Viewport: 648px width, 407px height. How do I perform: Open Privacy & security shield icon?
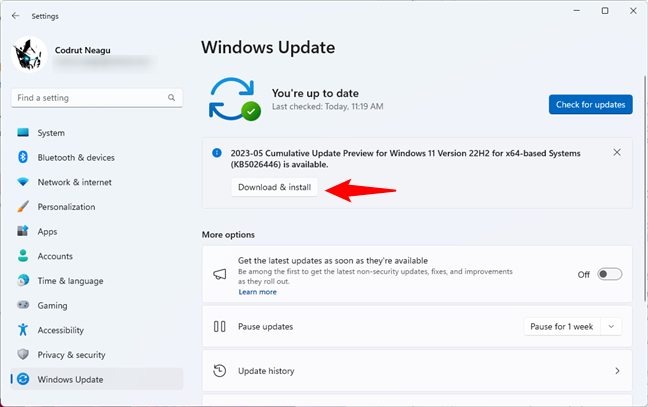tap(23, 355)
